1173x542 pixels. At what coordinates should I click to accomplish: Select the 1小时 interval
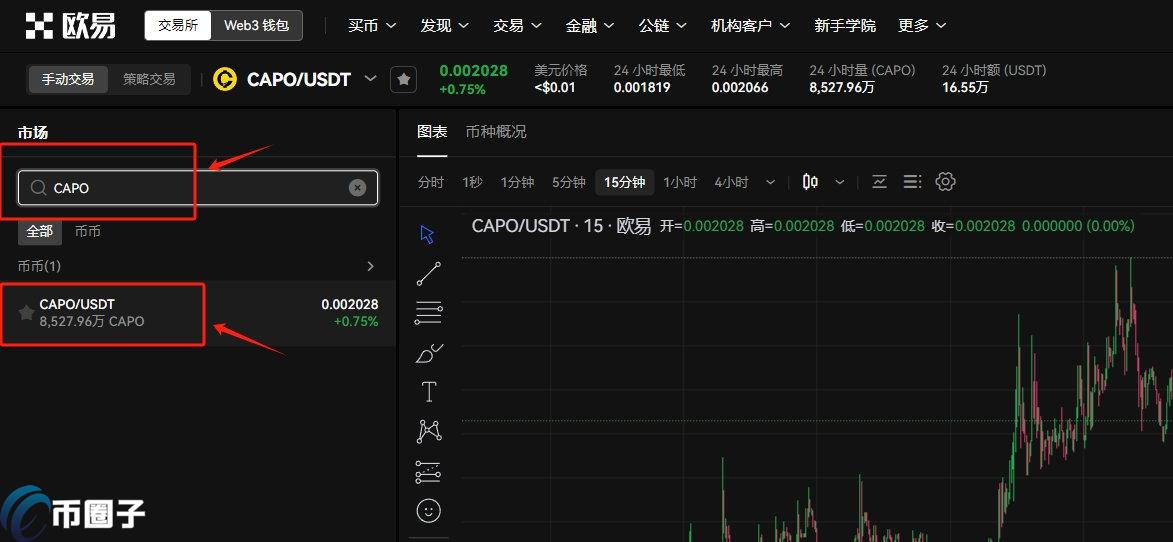click(679, 182)
